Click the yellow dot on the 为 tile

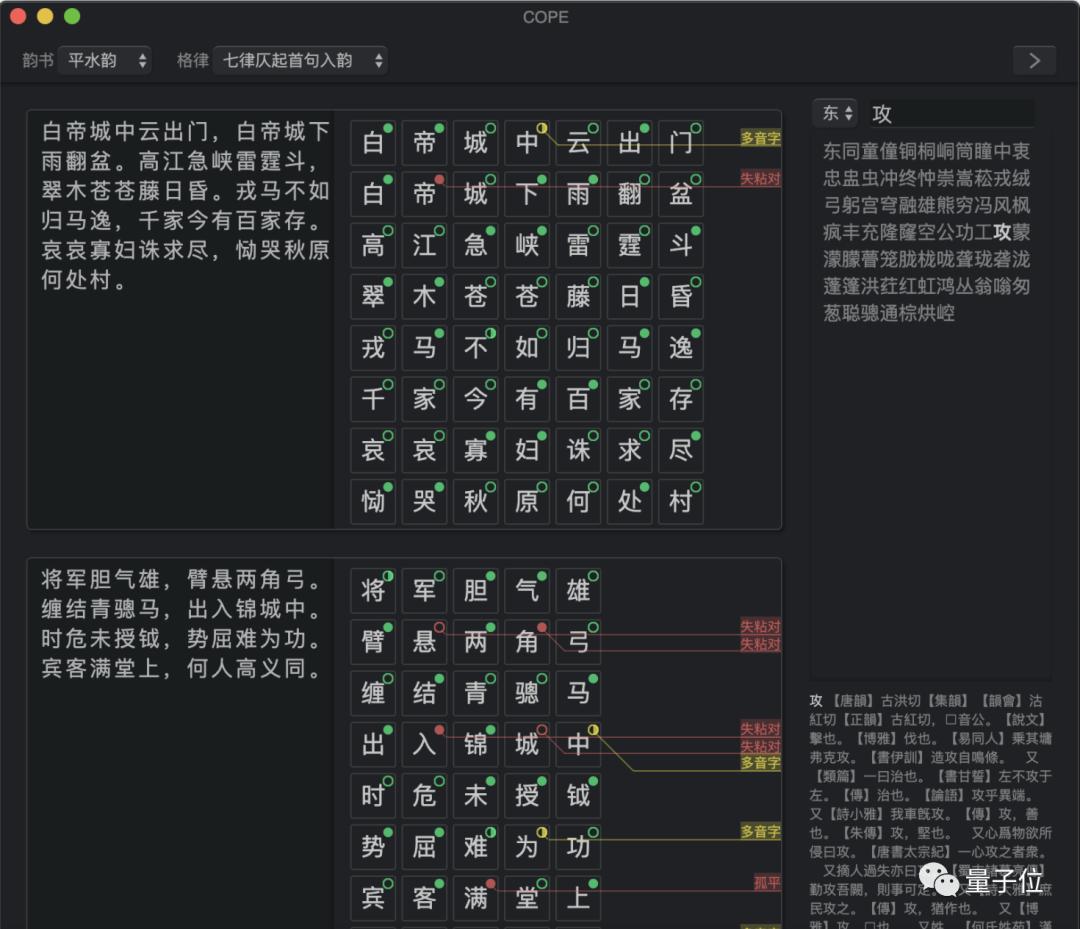pyautogui.click(x=541, y=832)
